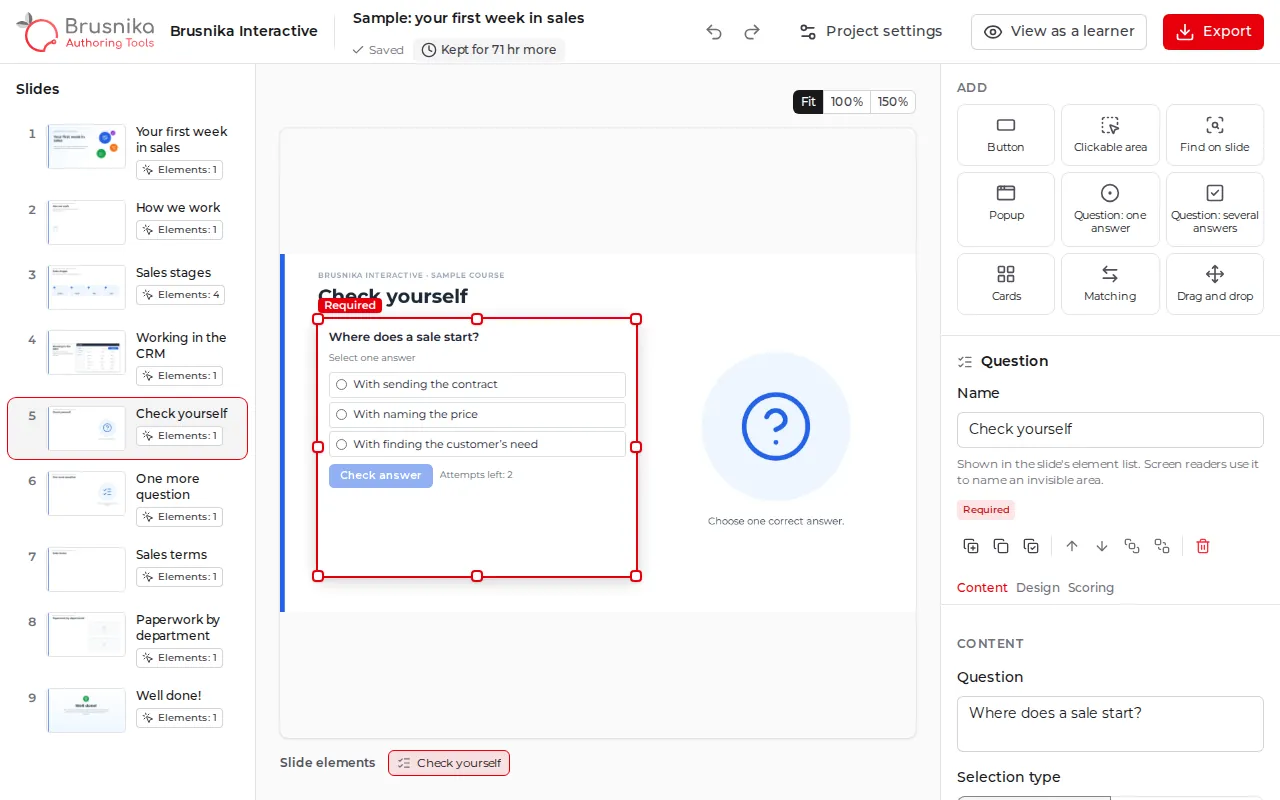Set zoom to 100%
Screen dimensions: 1280x800
[x=847, y=102]
